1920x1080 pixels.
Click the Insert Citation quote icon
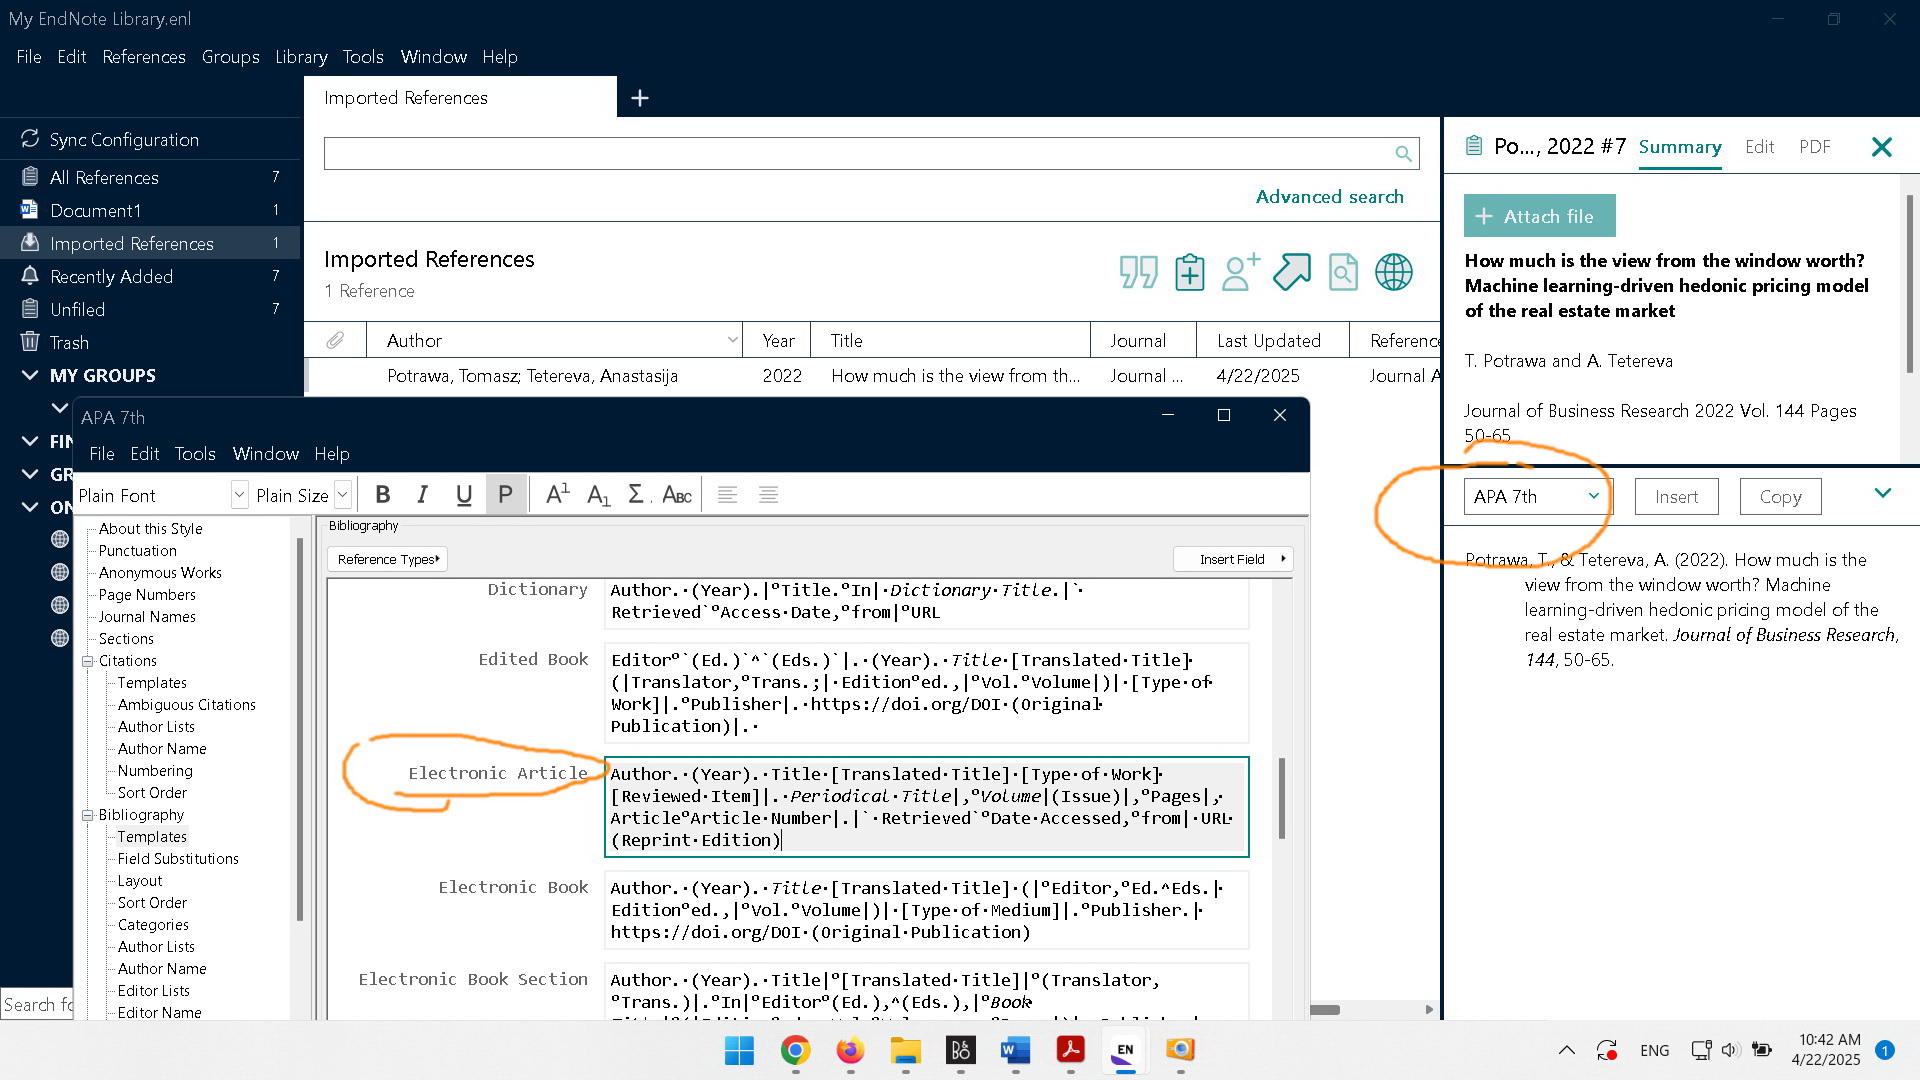point(1138,272)
